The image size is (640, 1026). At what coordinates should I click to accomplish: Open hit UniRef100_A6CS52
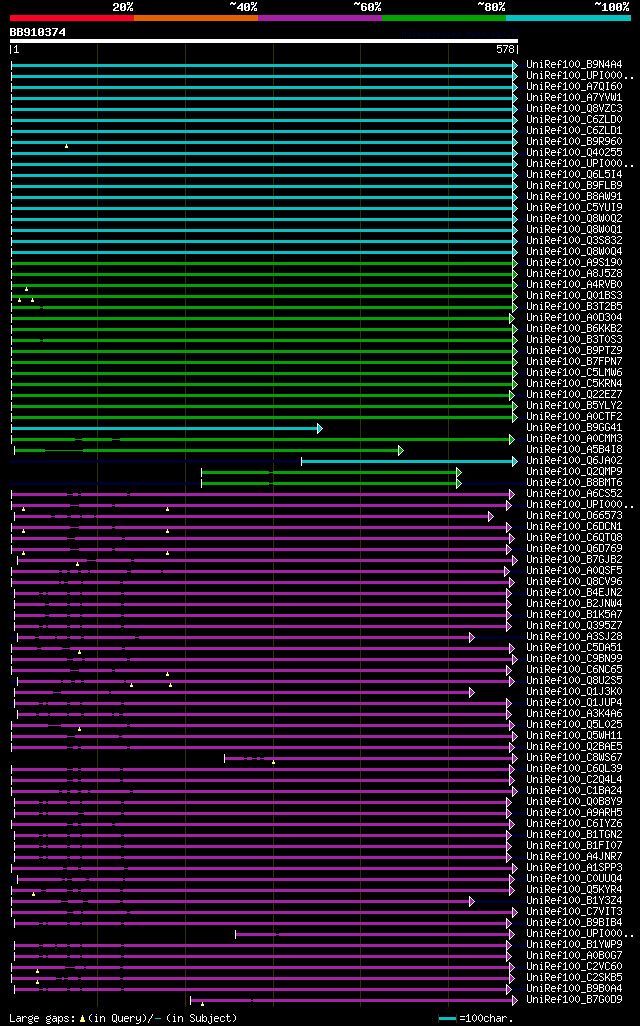click(575, 493)
